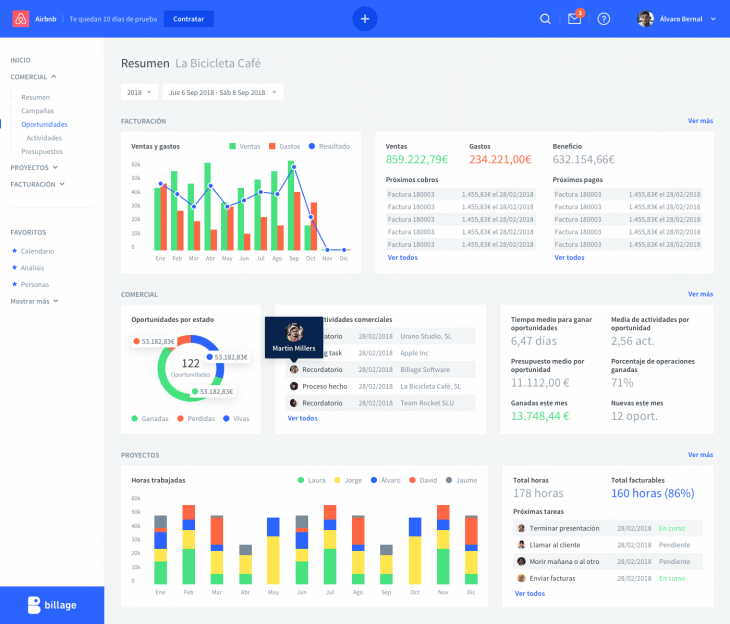
Task: Go to INICIO in the sidebar
Action: (20, 60)
